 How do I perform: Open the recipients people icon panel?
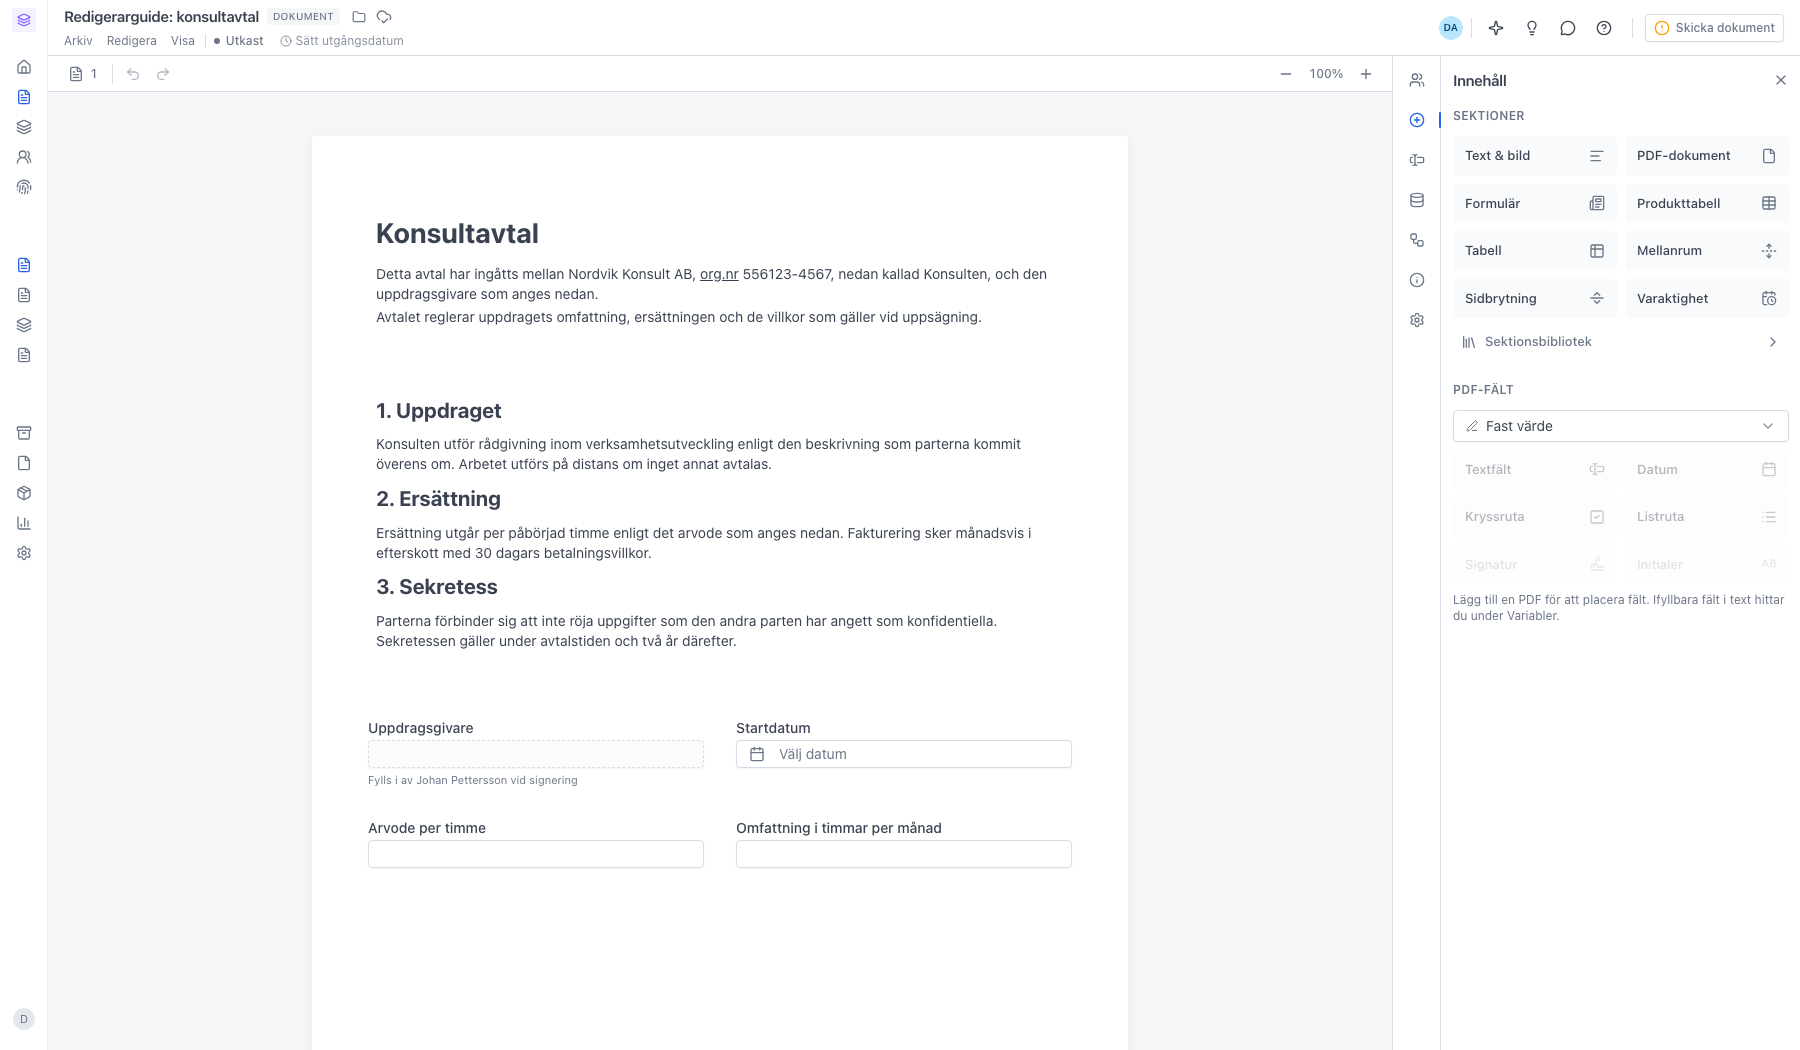point(1417,80)
